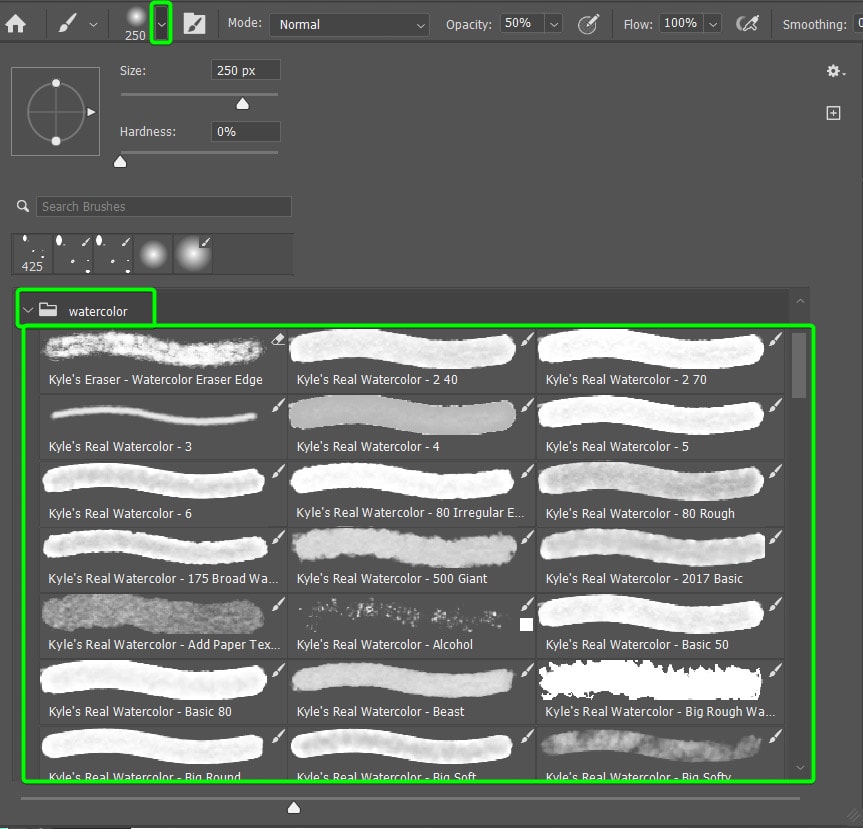The height and width of the screenshot is (829, 863).
Task: Select Kyle's Real Watercolor - 2017 Basic brush
Action: 660,560
